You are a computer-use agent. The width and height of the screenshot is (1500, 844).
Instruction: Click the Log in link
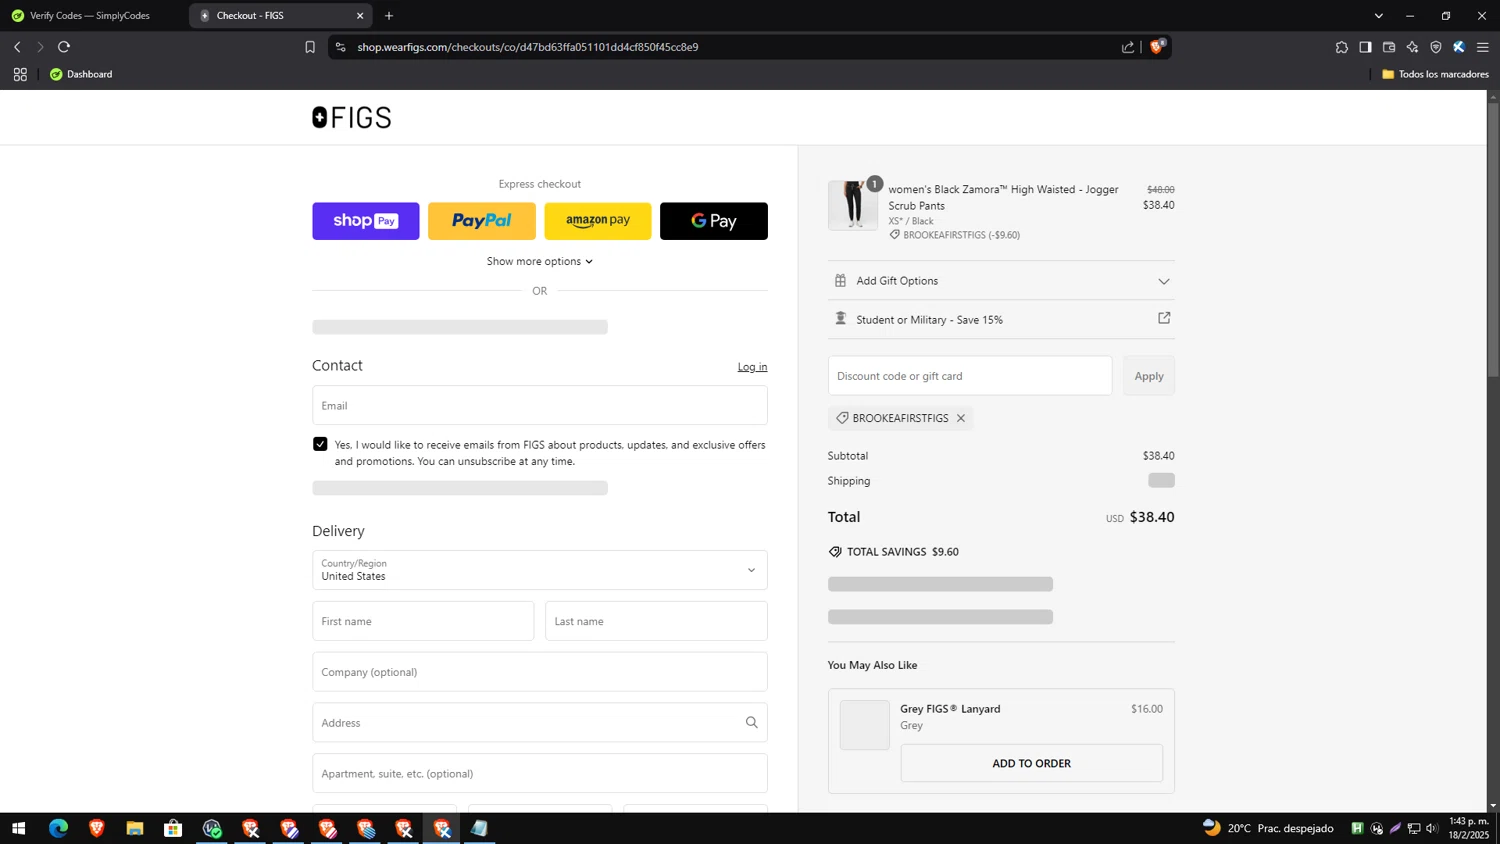752,367
